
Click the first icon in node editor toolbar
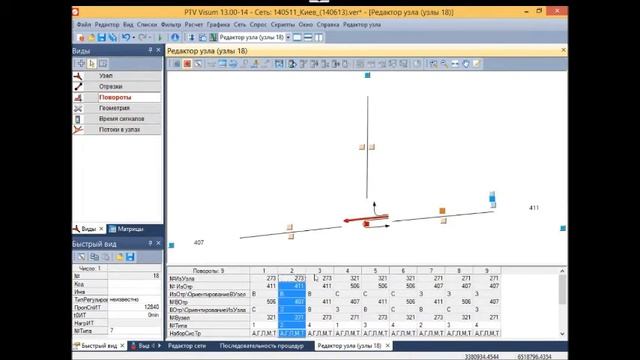176,64
